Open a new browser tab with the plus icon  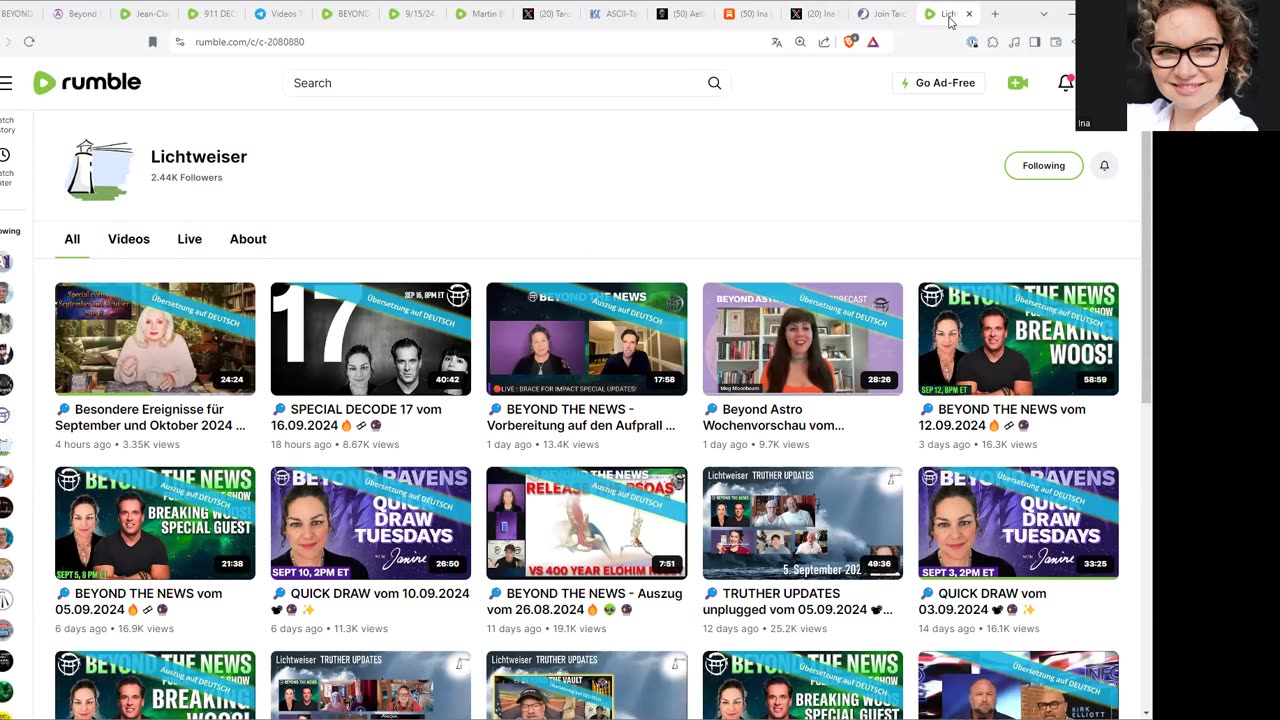(x=995, y=14)
